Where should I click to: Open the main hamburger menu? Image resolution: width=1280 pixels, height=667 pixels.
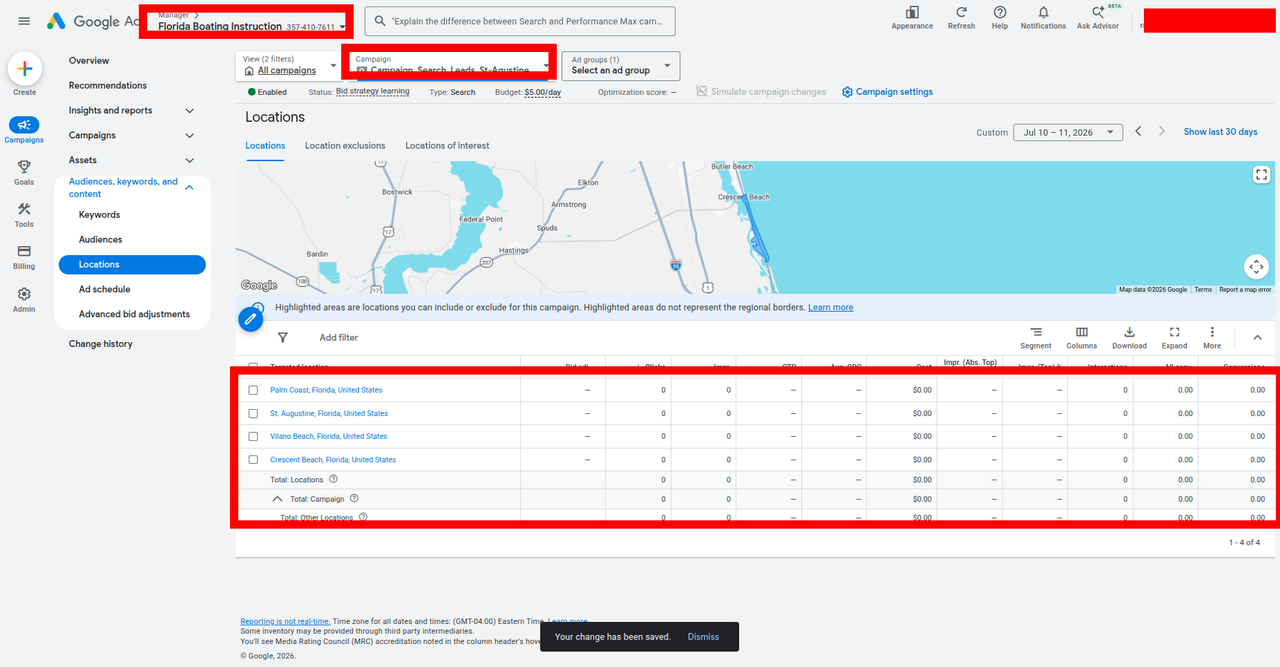[x=24, y=21]
